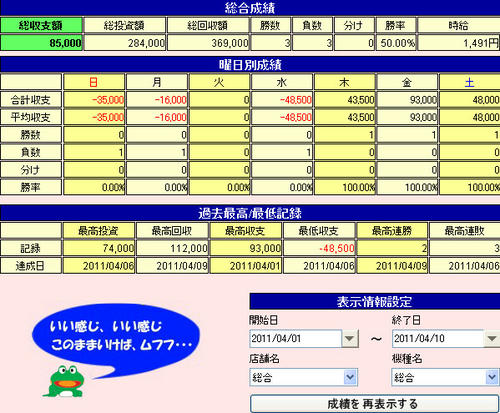Click the 勝率 row label in weekday table

(x=31, y=187)
